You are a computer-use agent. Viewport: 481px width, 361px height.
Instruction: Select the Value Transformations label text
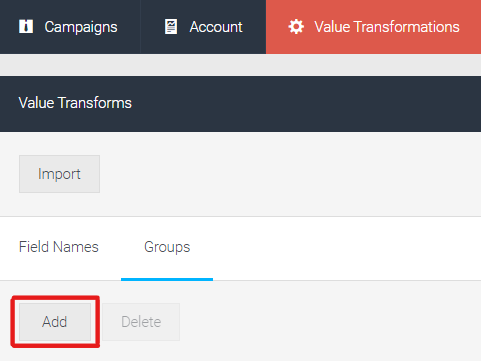pos(387,27)
